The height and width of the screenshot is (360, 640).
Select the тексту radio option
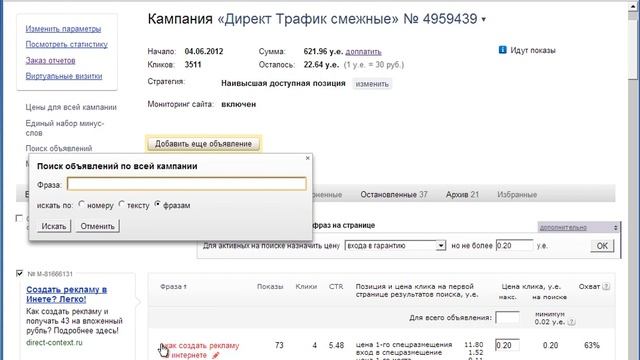pos(121,204)
